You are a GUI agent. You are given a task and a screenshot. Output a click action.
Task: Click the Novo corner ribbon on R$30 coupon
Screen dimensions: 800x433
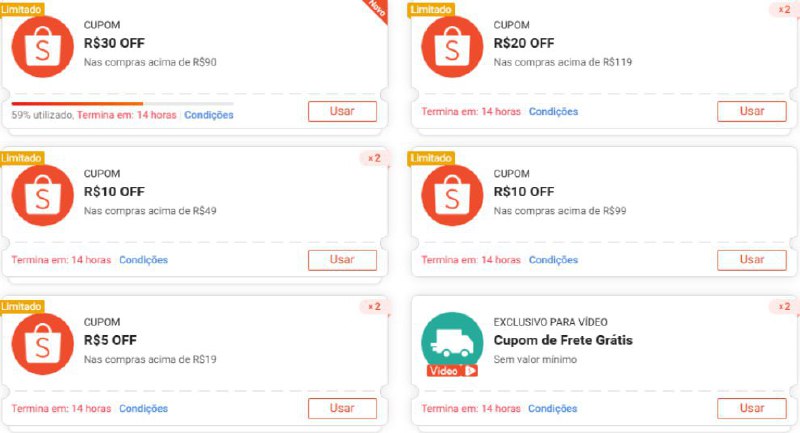pyautogui.click(x=377, y=9)
